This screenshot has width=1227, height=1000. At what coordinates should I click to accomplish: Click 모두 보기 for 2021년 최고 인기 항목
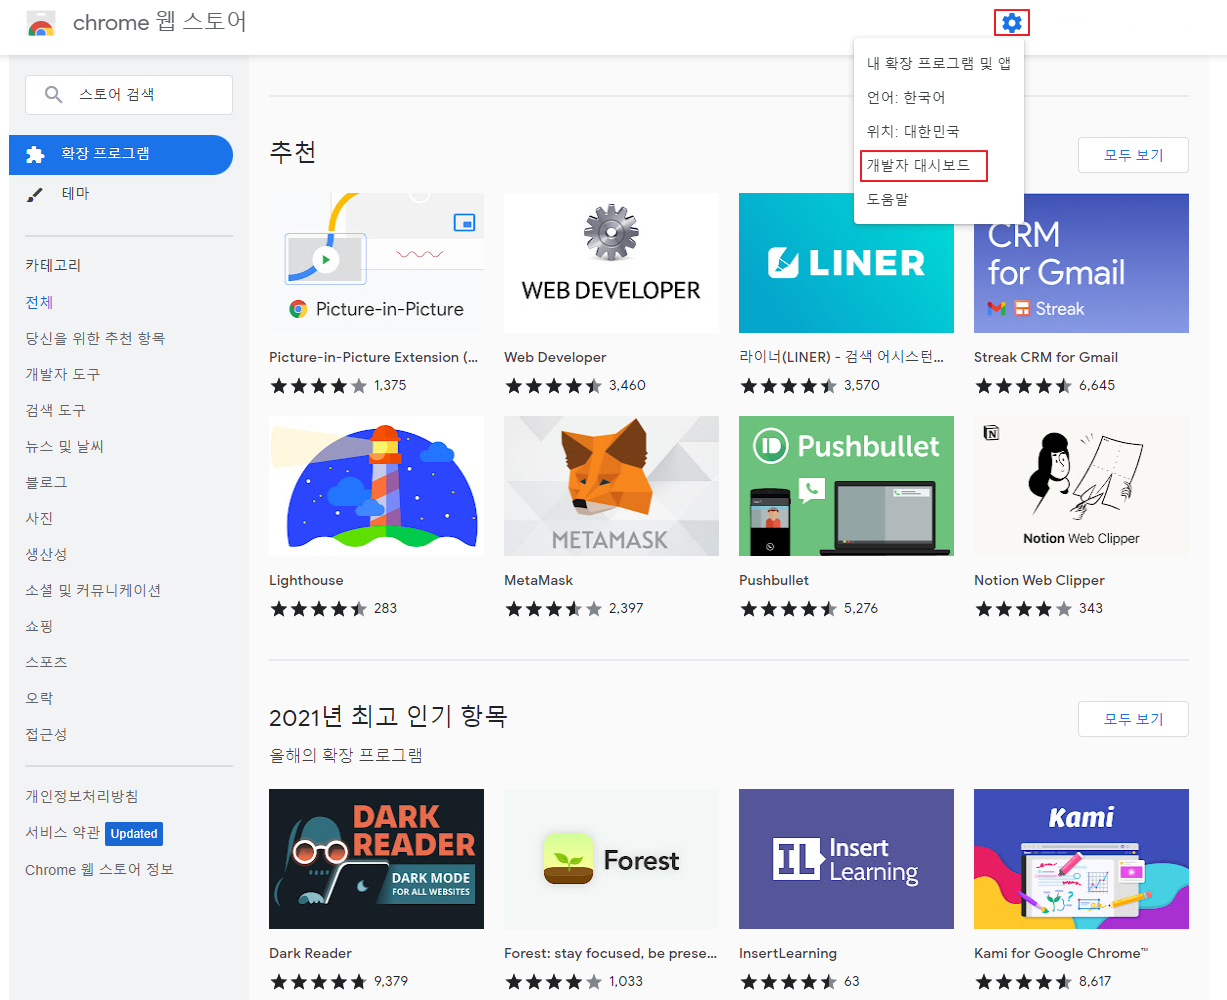1133,719
